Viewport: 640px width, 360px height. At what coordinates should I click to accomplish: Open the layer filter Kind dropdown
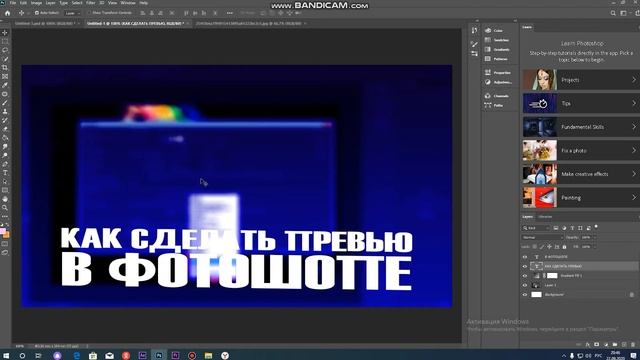coord(536,228)
